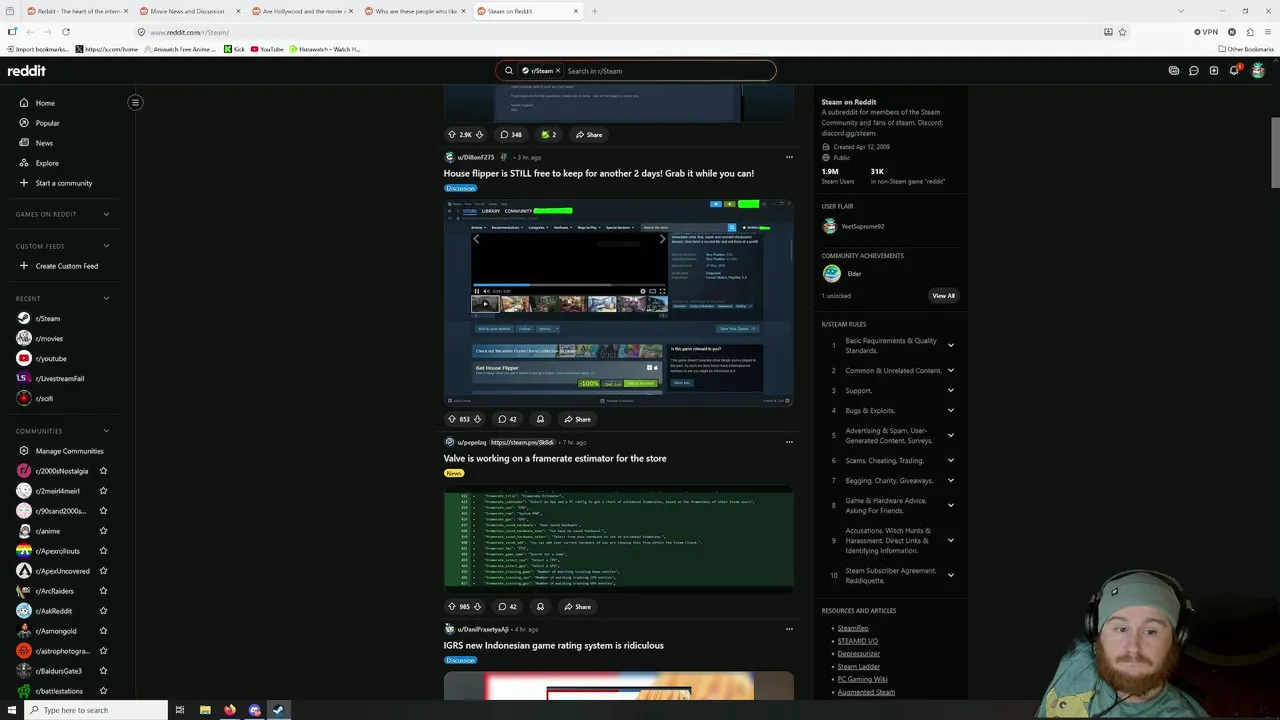Open Task View in the taskbar

[180, 710]
